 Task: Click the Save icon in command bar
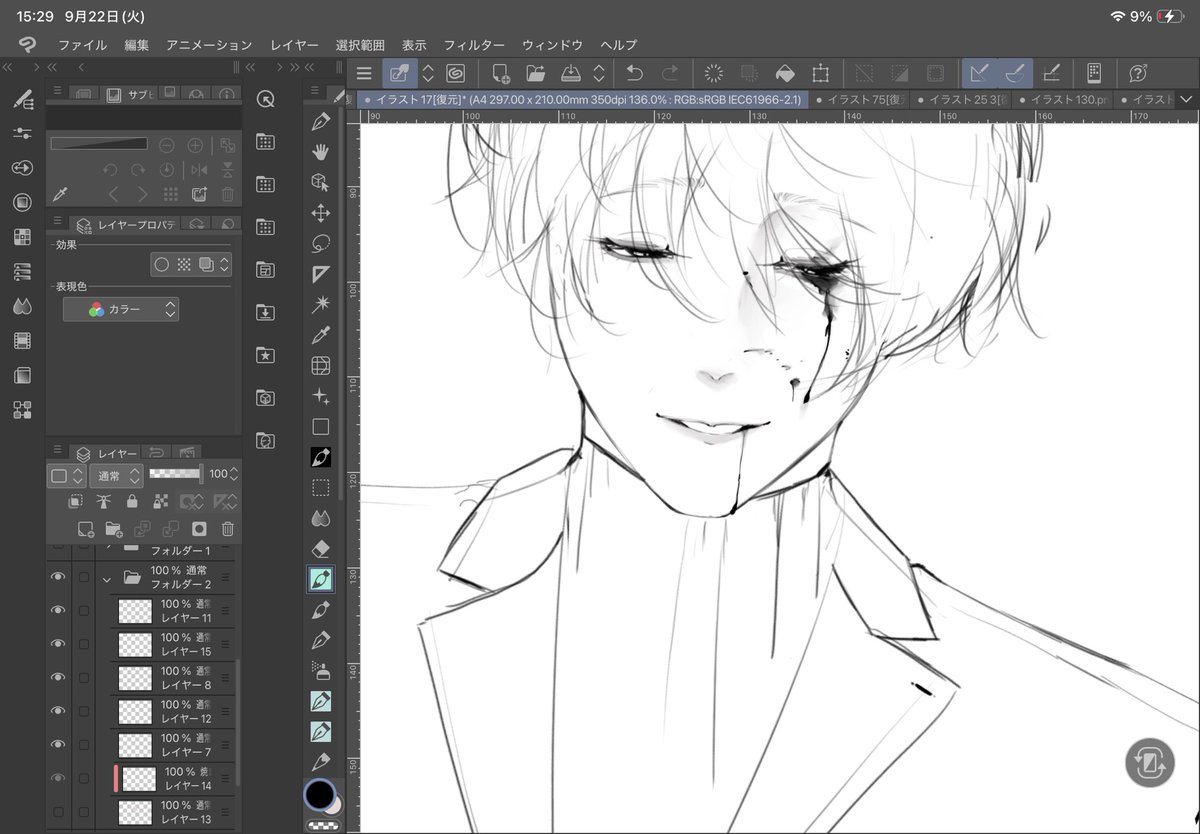pyautogui.click(x=571, y=73)
